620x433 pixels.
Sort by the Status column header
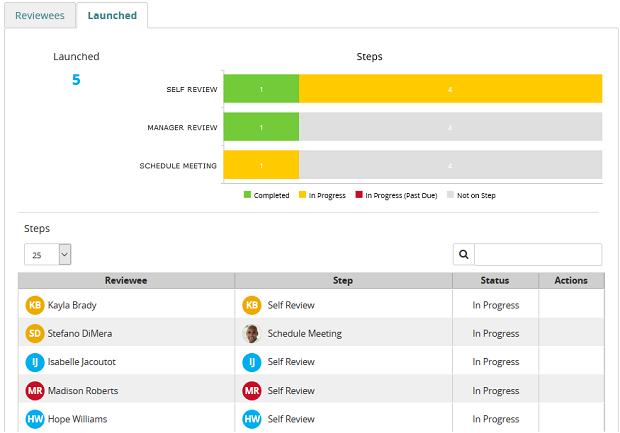495,280
